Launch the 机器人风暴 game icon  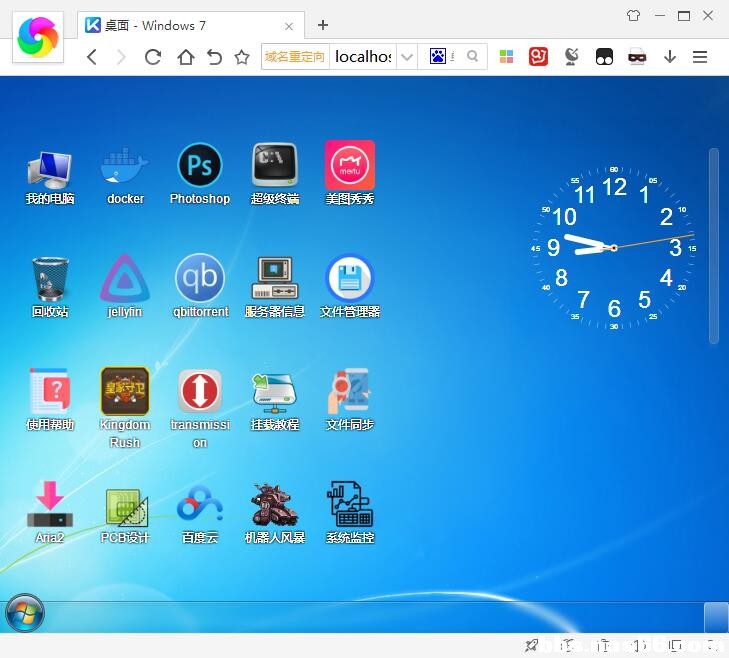click(x=275, y=513)
